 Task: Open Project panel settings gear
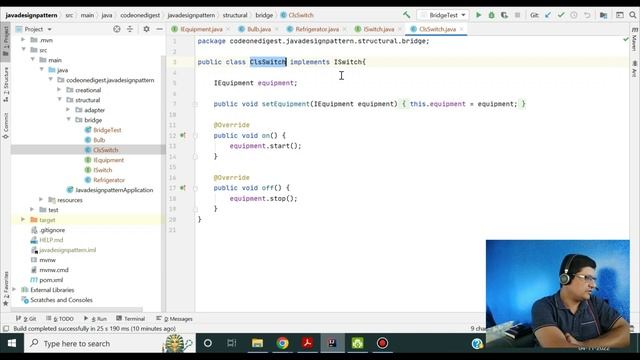pyautogui.click(x=146, y=29)
